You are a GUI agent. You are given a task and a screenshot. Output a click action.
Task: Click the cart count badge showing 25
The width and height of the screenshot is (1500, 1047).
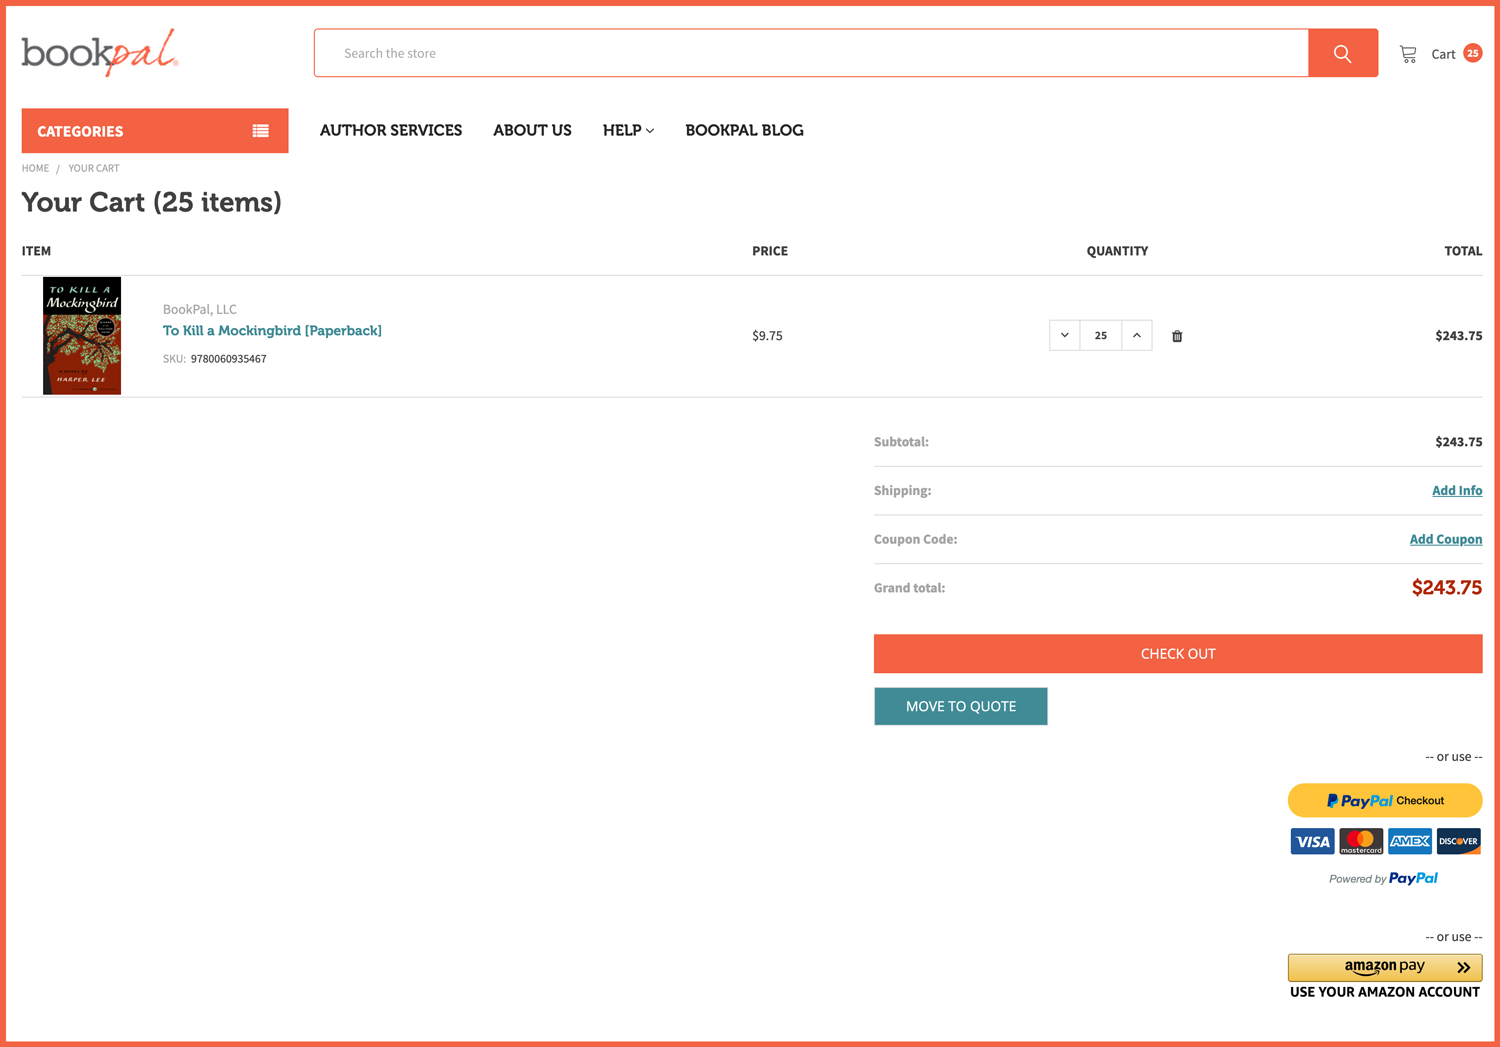[1472, 53]
